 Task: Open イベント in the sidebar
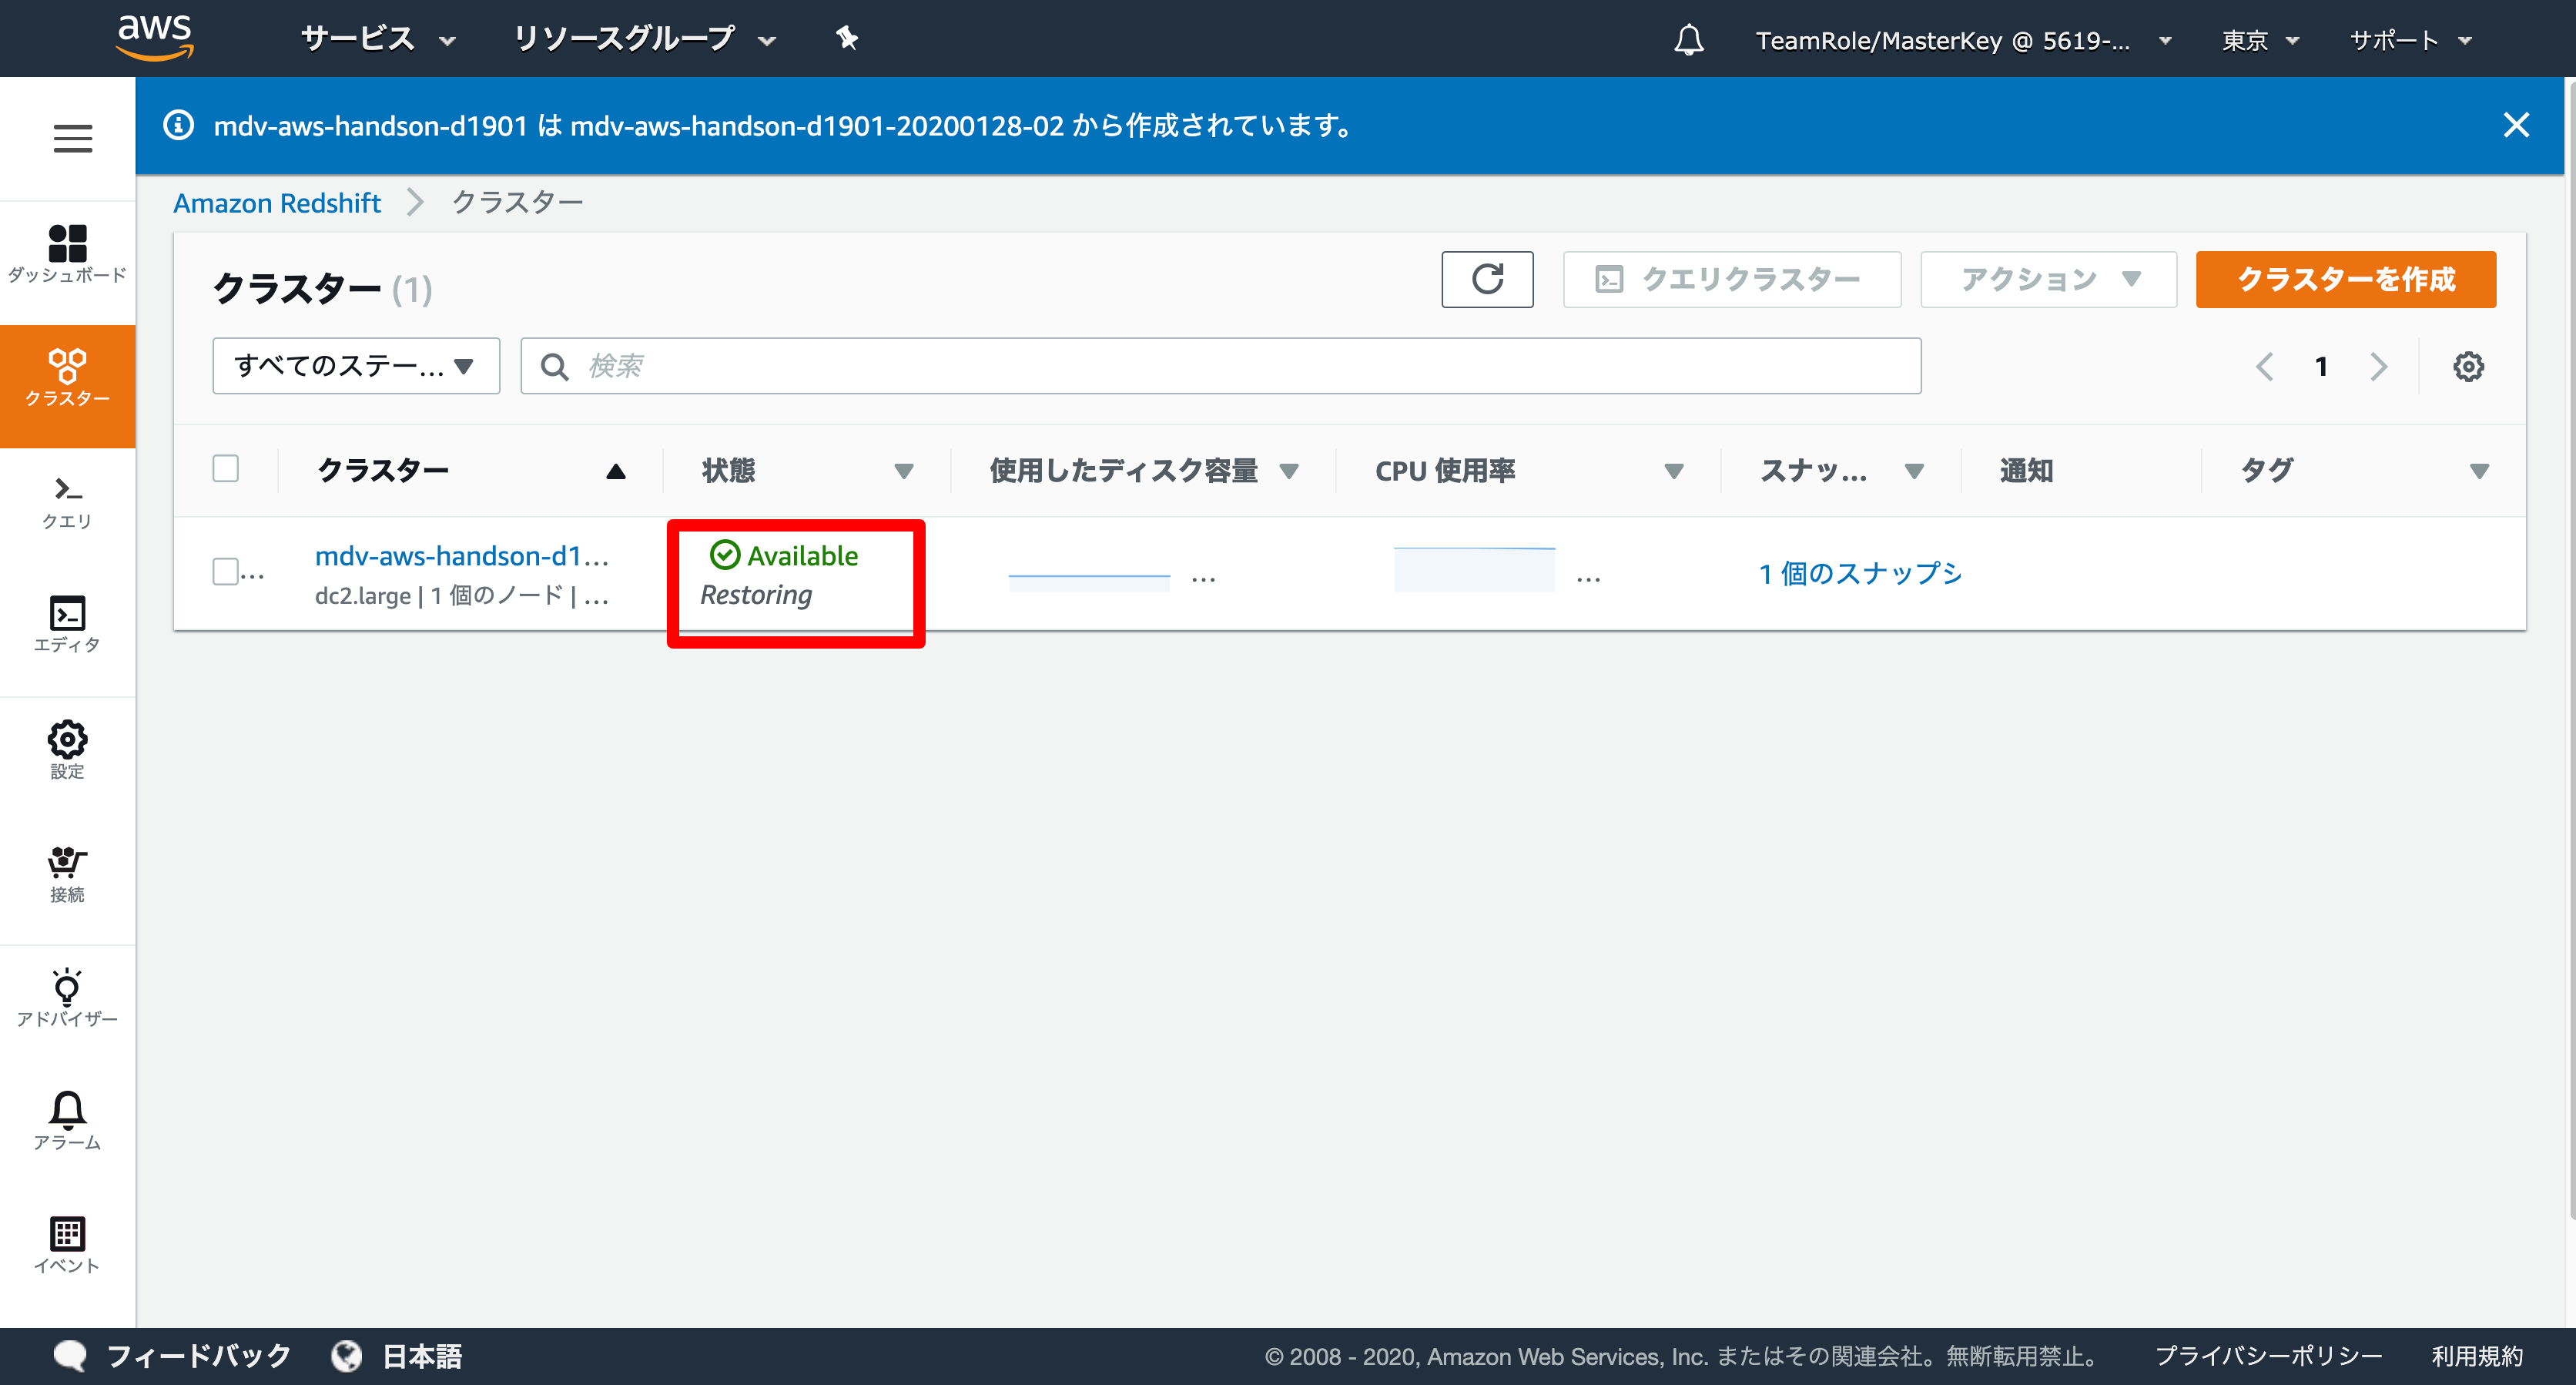coord(67,1245)
